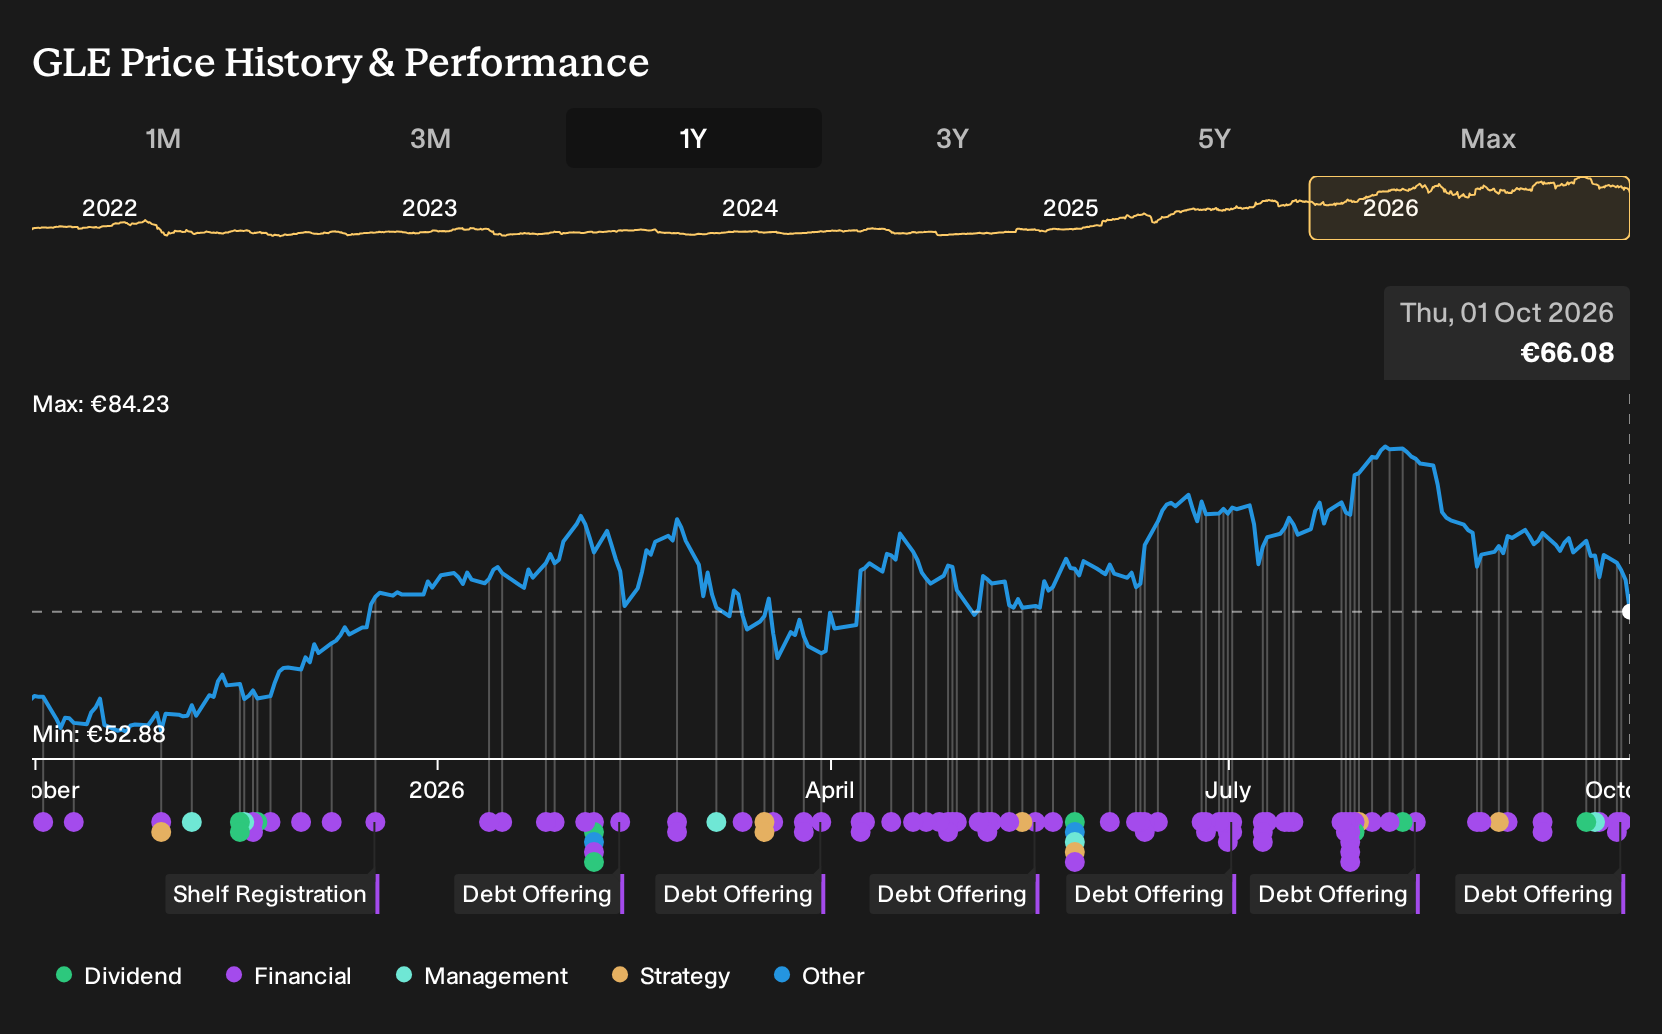Toggle the Other legend entry
This screenshot has width=1662, height=1034.
coord(819,976)
